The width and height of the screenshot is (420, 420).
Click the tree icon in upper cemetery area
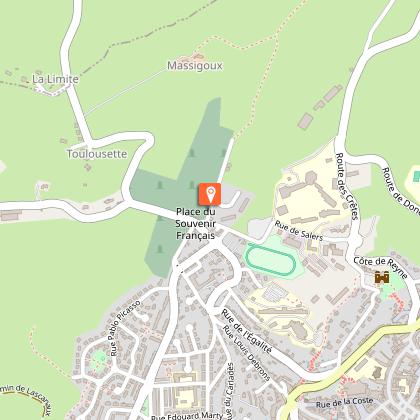tap(191, 153)
